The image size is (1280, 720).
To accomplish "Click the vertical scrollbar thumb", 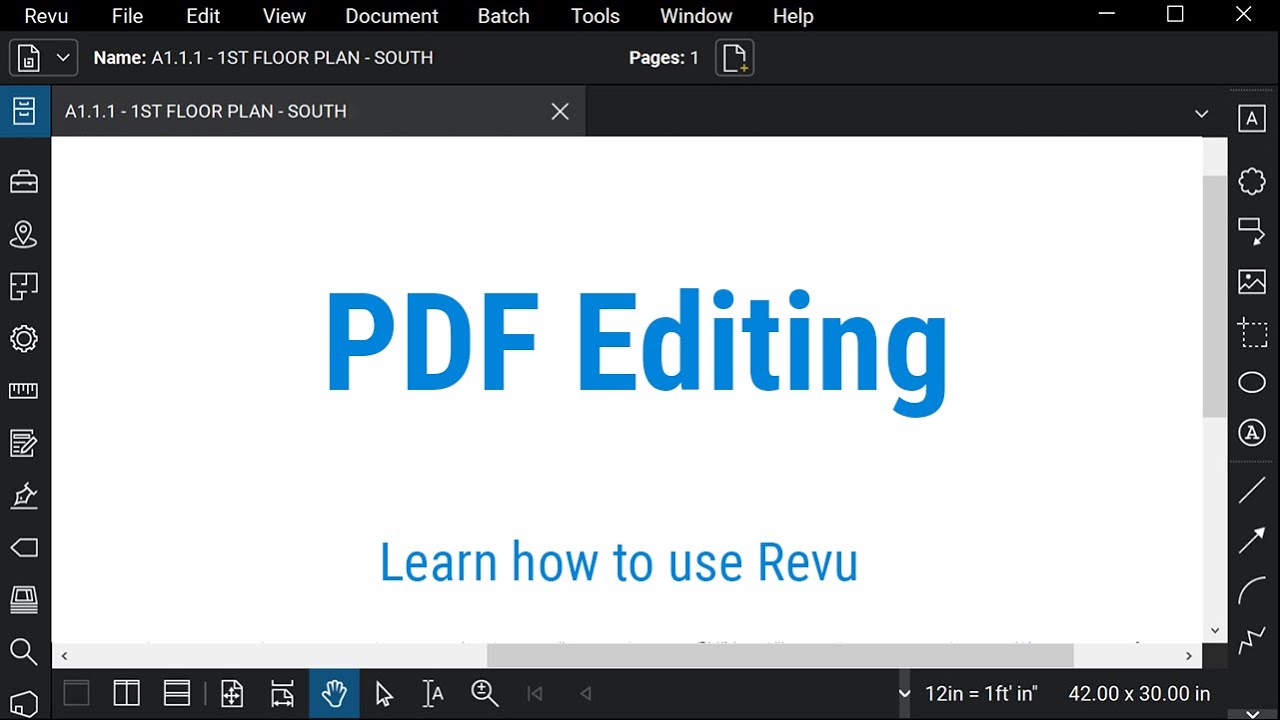I will pos(1214,296).
